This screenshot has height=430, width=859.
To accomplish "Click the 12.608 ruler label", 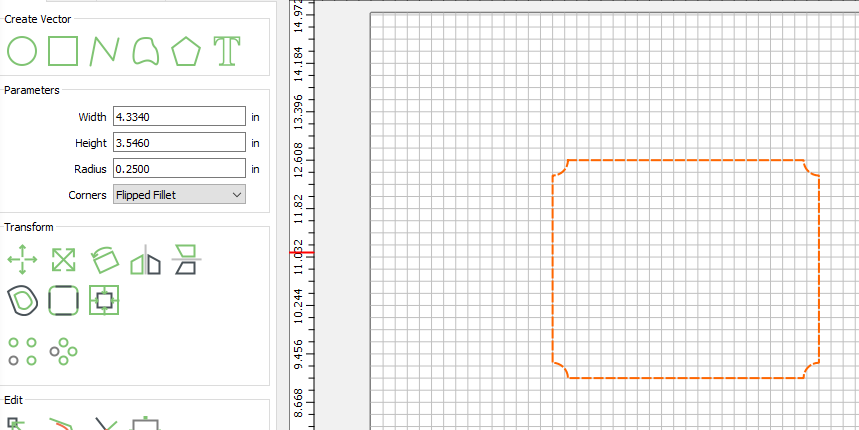I will pyautogui.click(x=299, y=162).
